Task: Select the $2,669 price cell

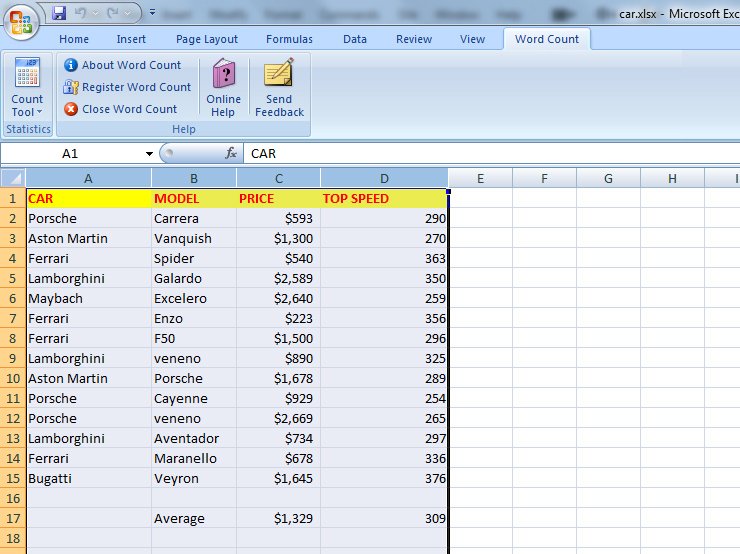Action: [278, 419]
